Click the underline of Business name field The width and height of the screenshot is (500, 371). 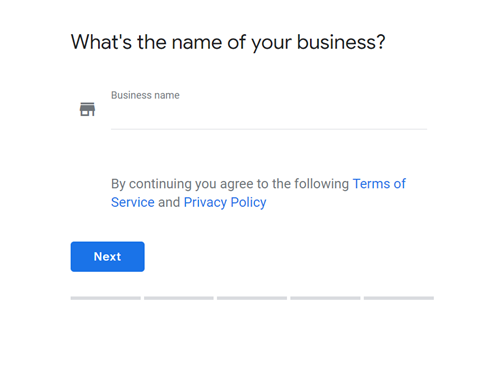click(x=269, y=129)
